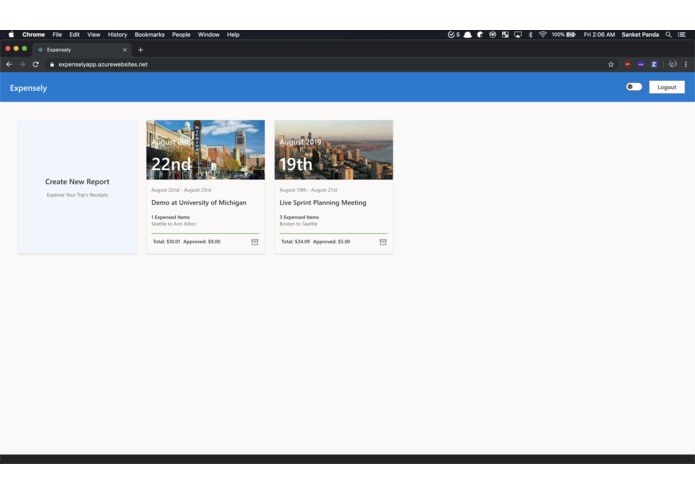
Task: Click the cloud-shaped icon in menu bar
Action: [467, 35]
